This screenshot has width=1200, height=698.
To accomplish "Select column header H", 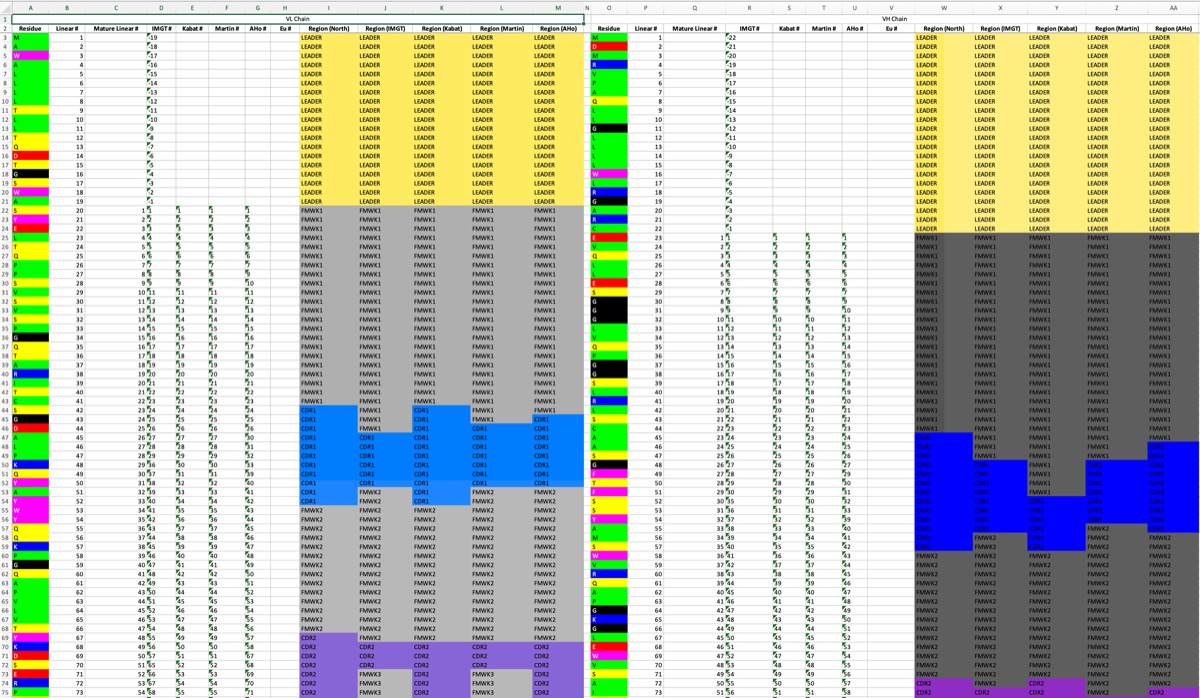I will pos(285,7).
